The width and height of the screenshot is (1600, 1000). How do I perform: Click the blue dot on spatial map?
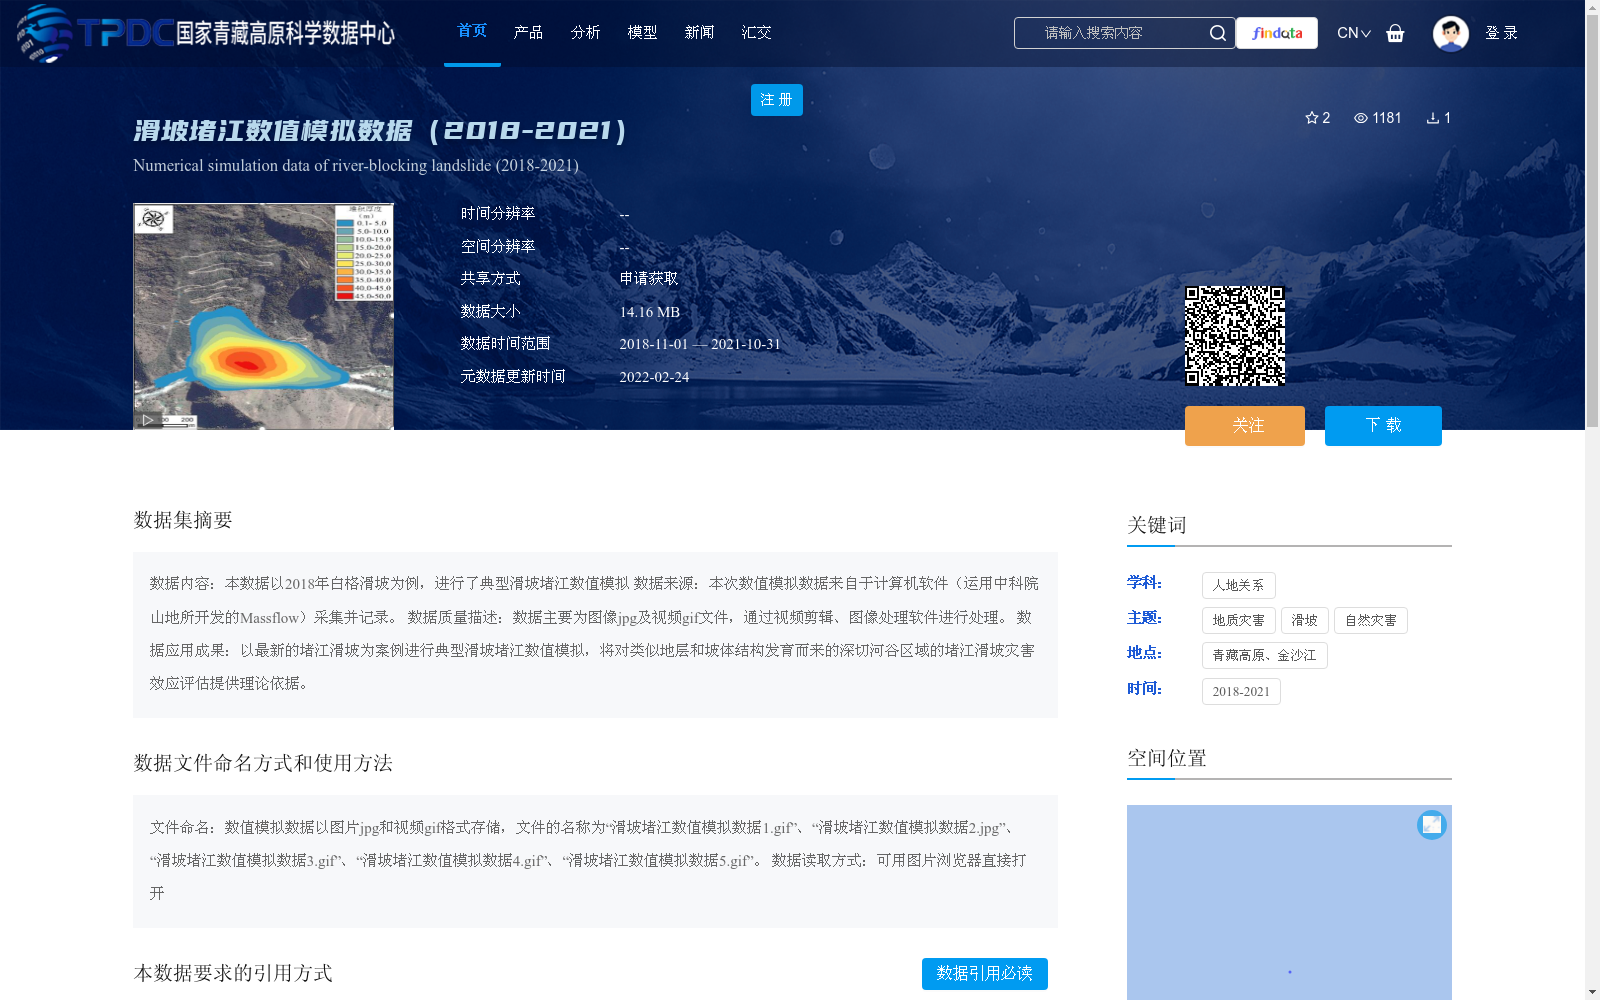tap(1290, 972)
